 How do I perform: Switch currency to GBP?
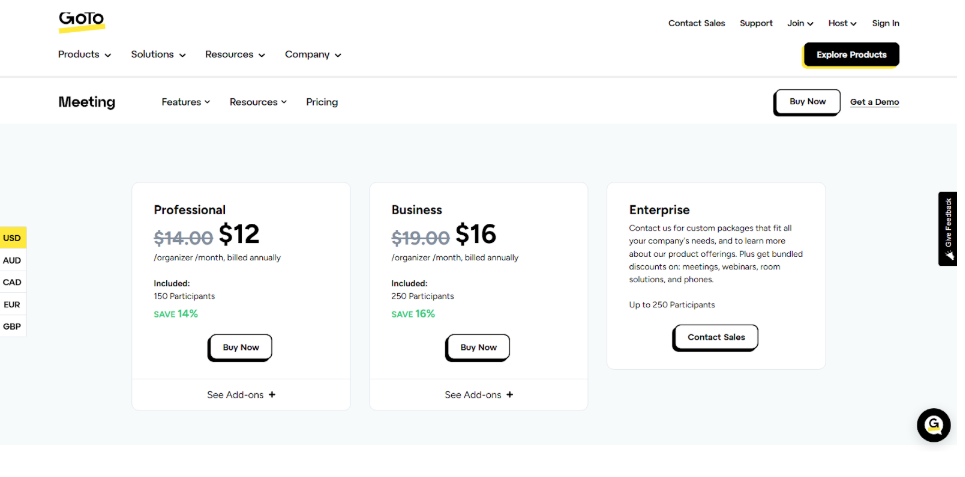12,327
